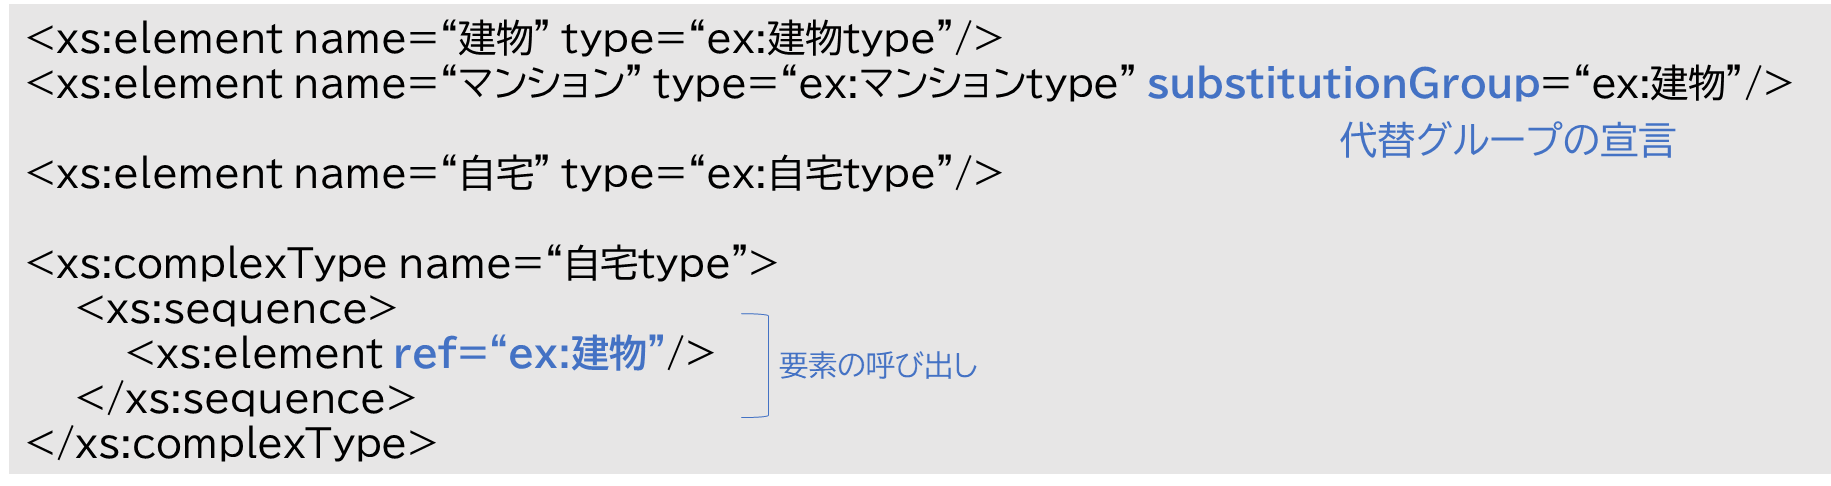Click type="ex:自宅type" attribute text
Screen dimensions: 1831x486
tap(757, 175)
